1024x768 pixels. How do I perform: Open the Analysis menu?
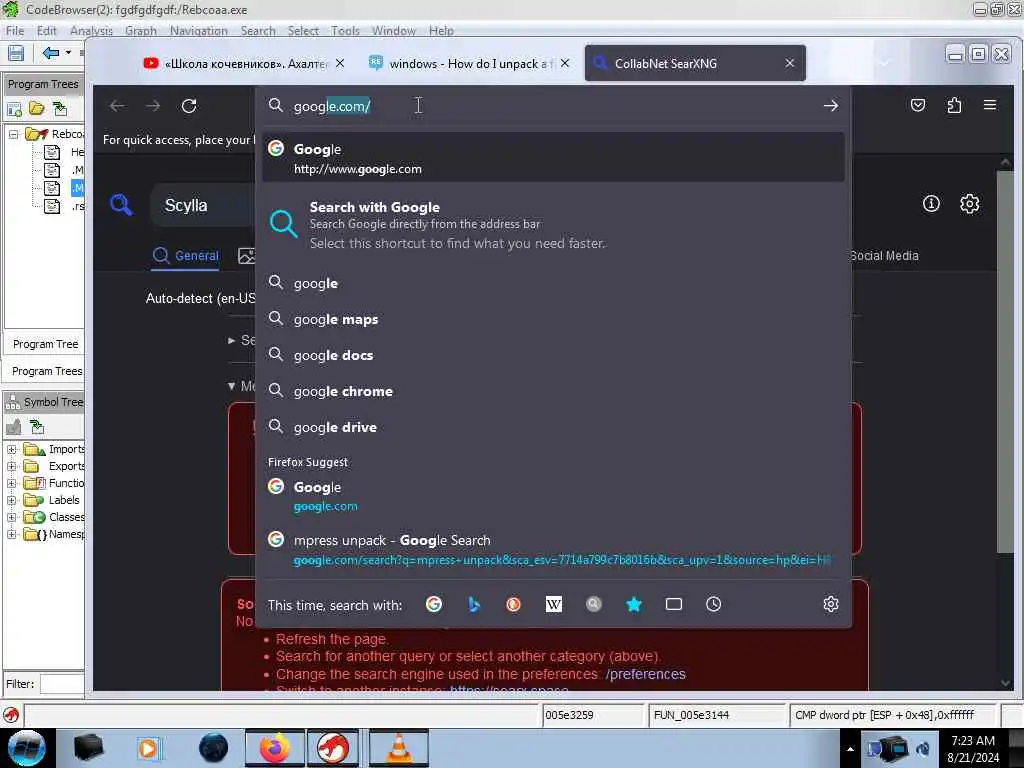pos(91,31)
